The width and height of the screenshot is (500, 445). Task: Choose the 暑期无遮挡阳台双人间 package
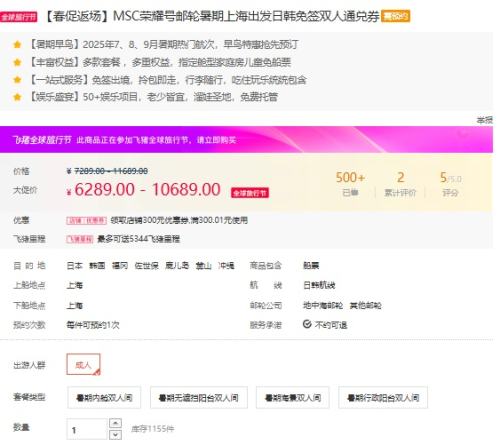(x=199, y=397)
